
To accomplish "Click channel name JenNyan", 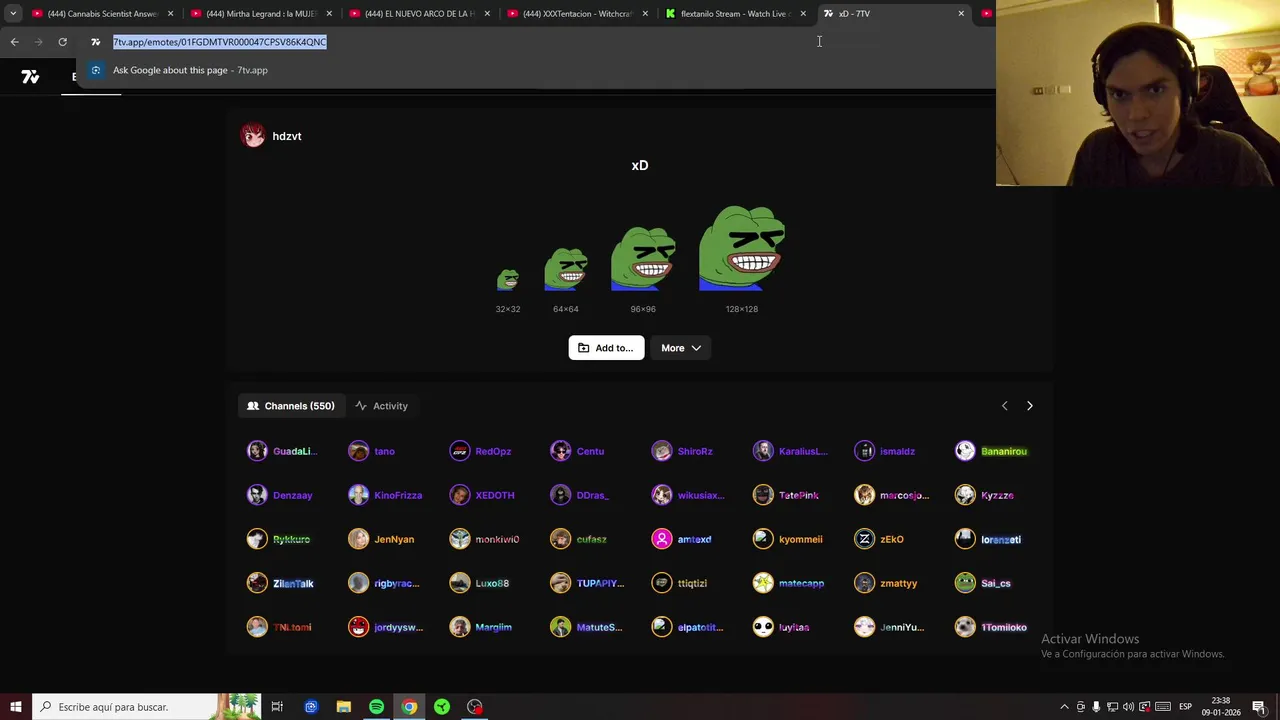I will click(394, 539).
